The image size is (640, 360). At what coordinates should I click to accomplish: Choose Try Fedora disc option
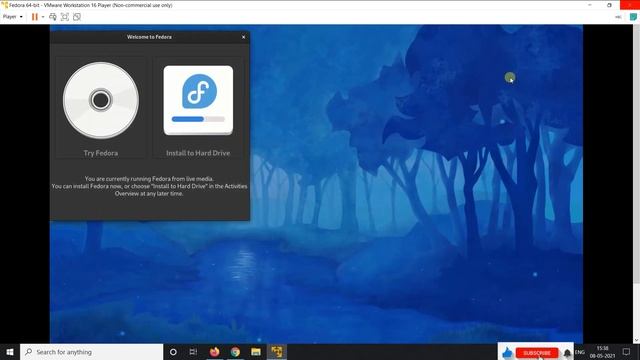click(101, 108)
